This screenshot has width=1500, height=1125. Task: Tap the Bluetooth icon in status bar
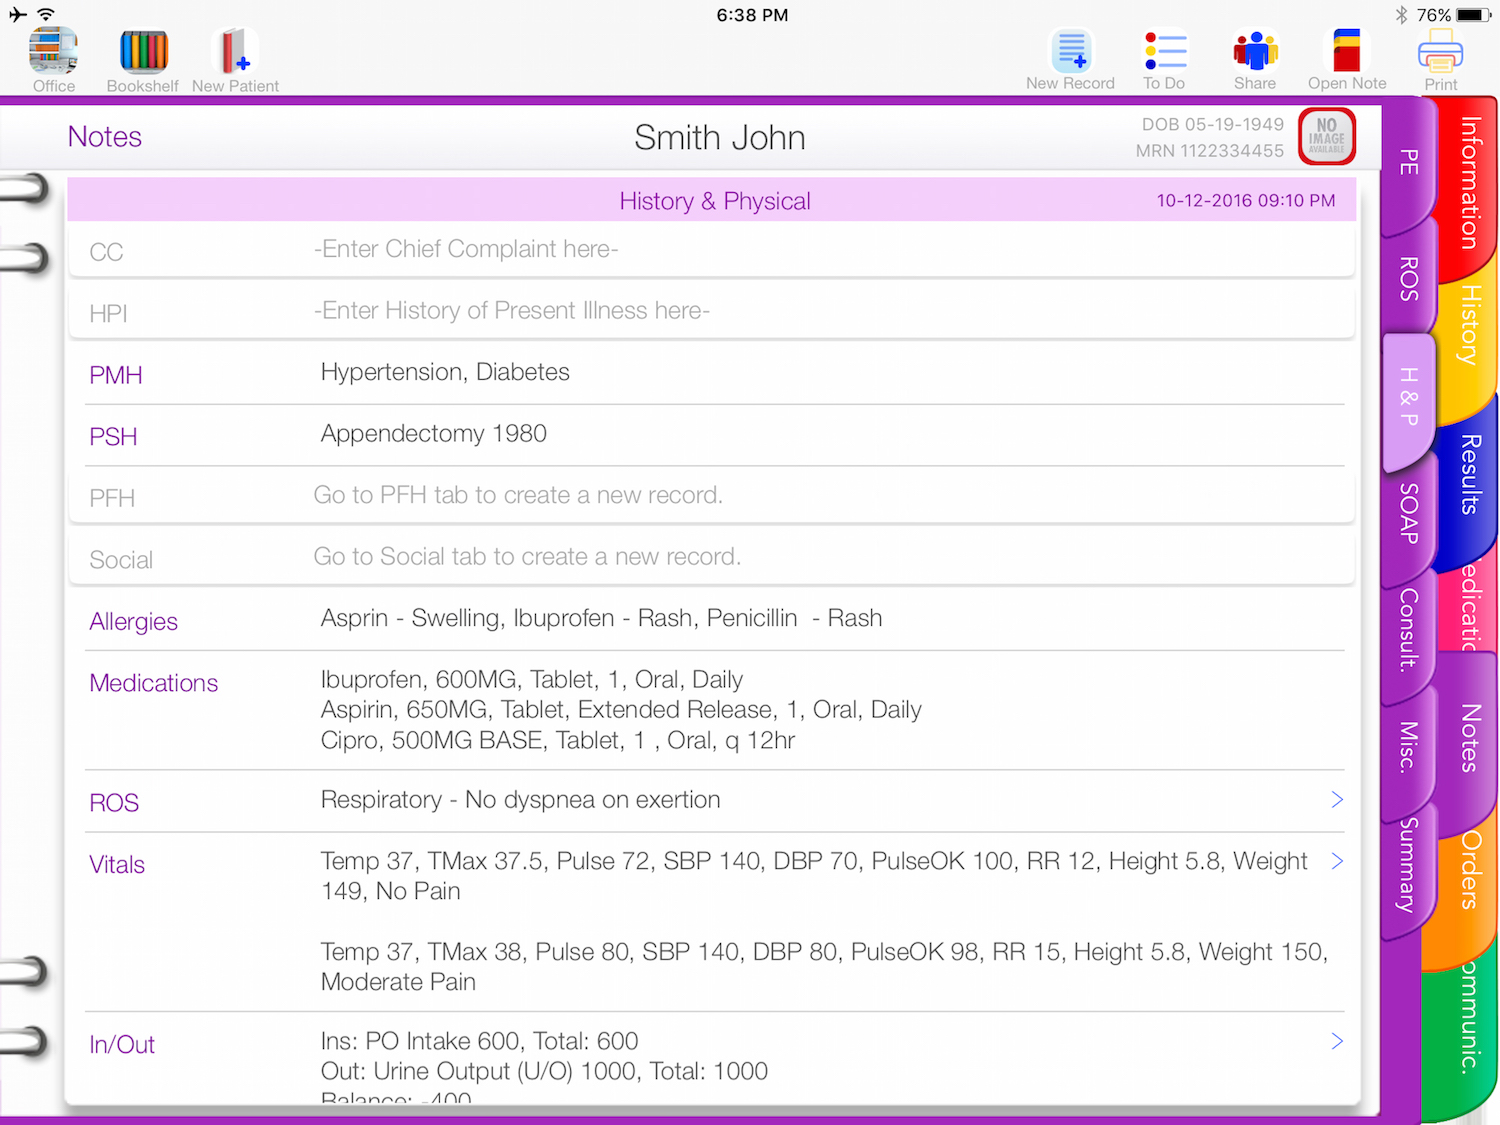[x=1401, y=15]
